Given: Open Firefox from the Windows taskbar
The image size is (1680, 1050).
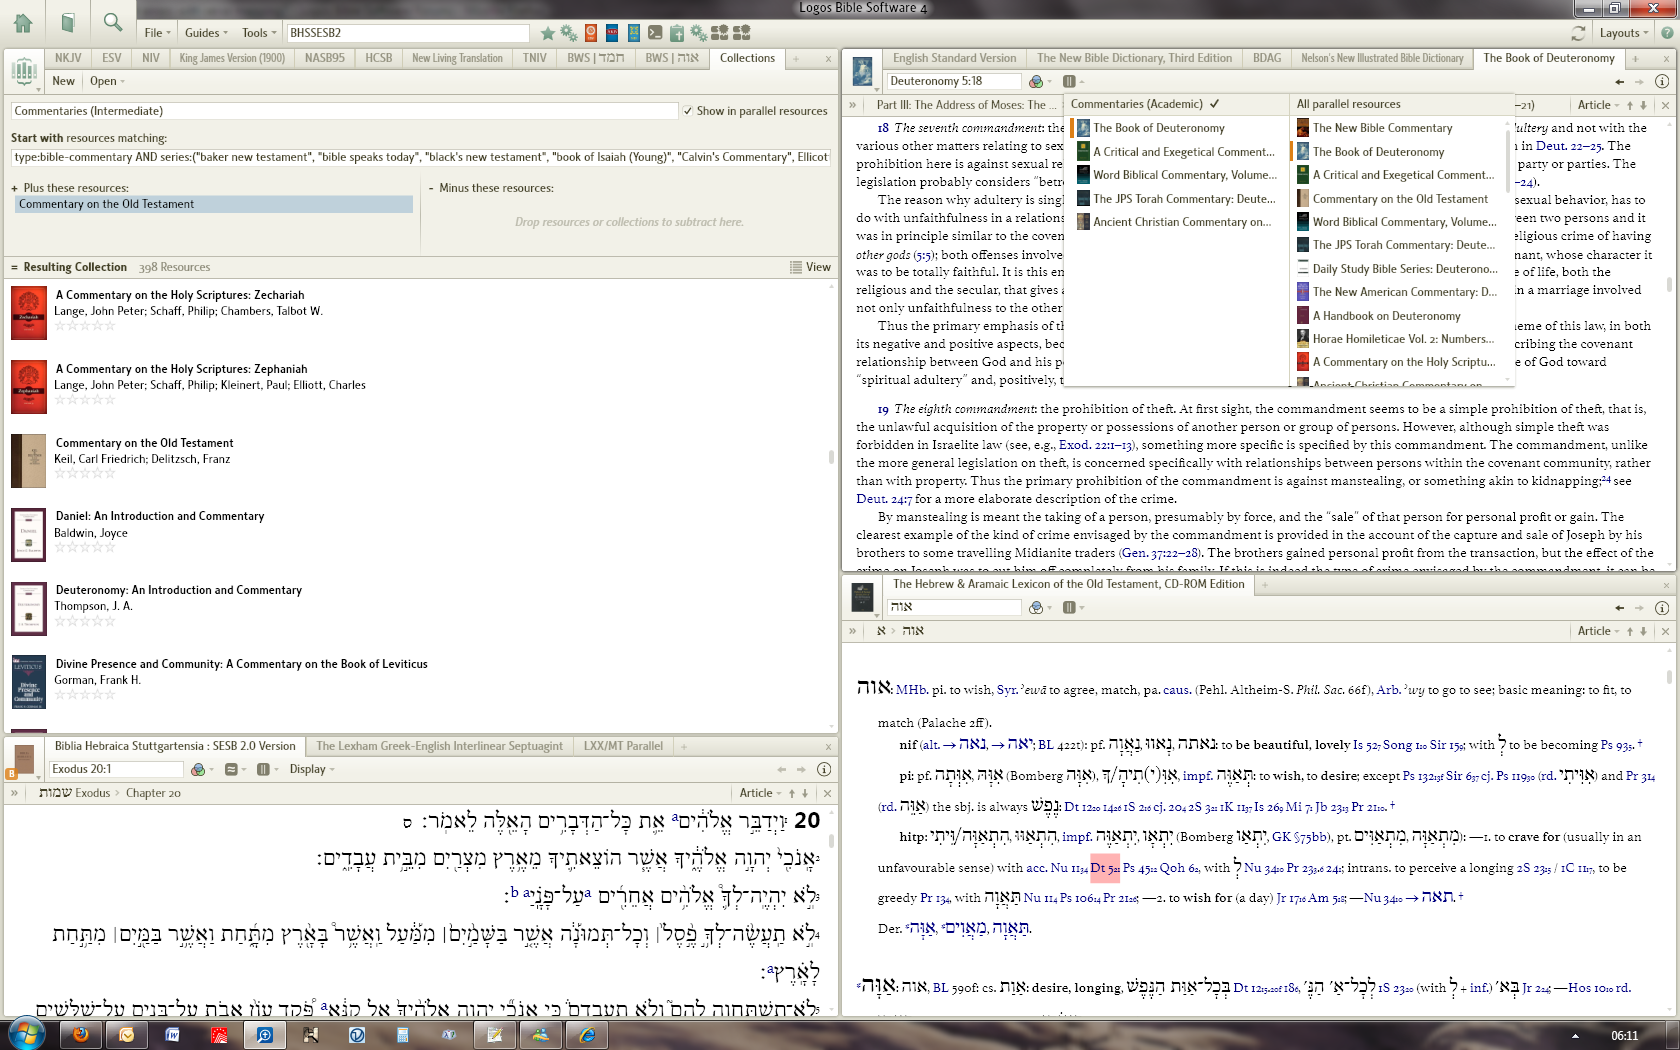Looking at the screenshot, I should pos(83,1035).
